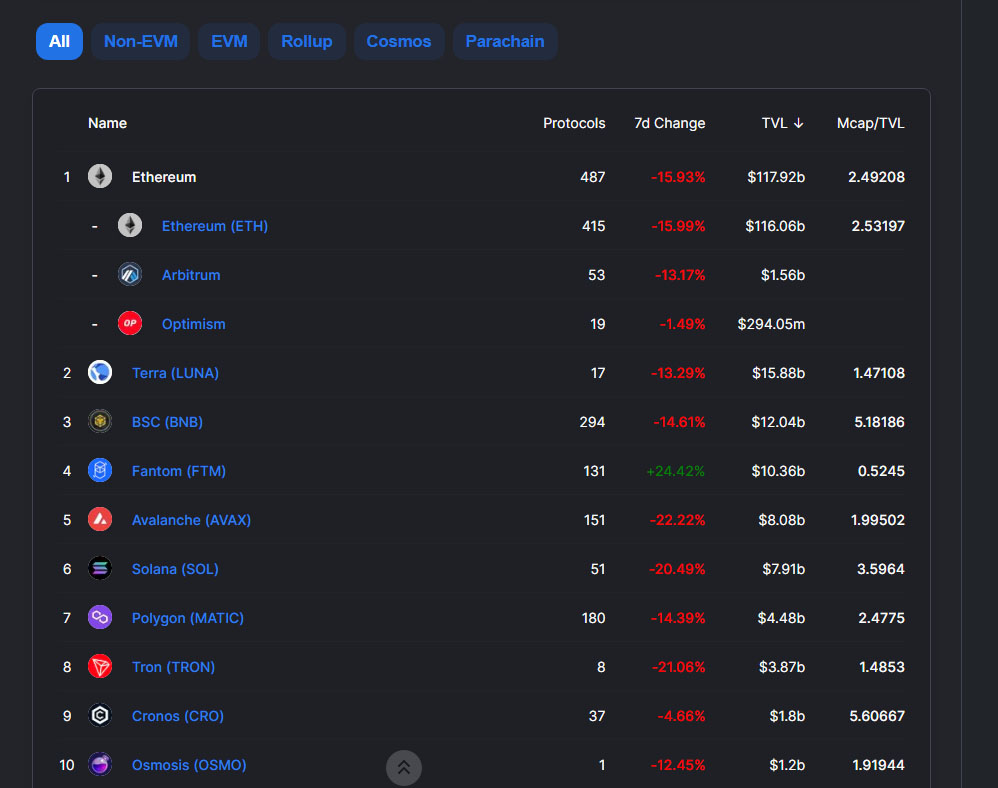This screenshot has height=788, width=998.
Task: Visit the Polygon (MATIC) chain link
Action: [188, 618]
